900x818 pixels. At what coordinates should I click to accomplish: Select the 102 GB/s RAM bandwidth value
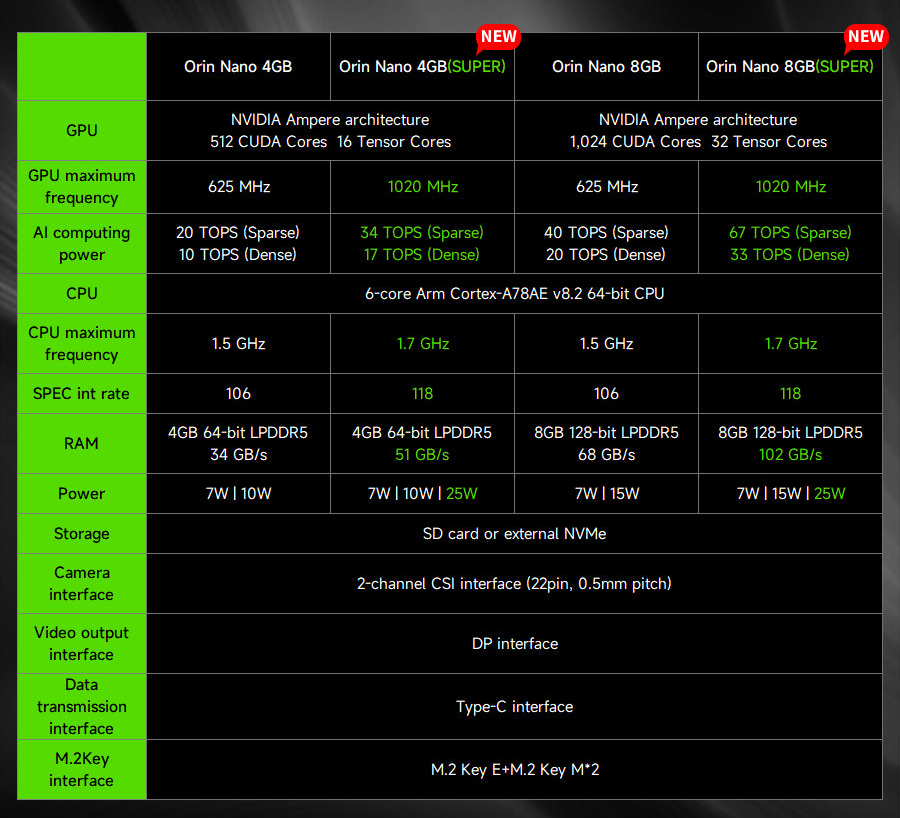790,455
